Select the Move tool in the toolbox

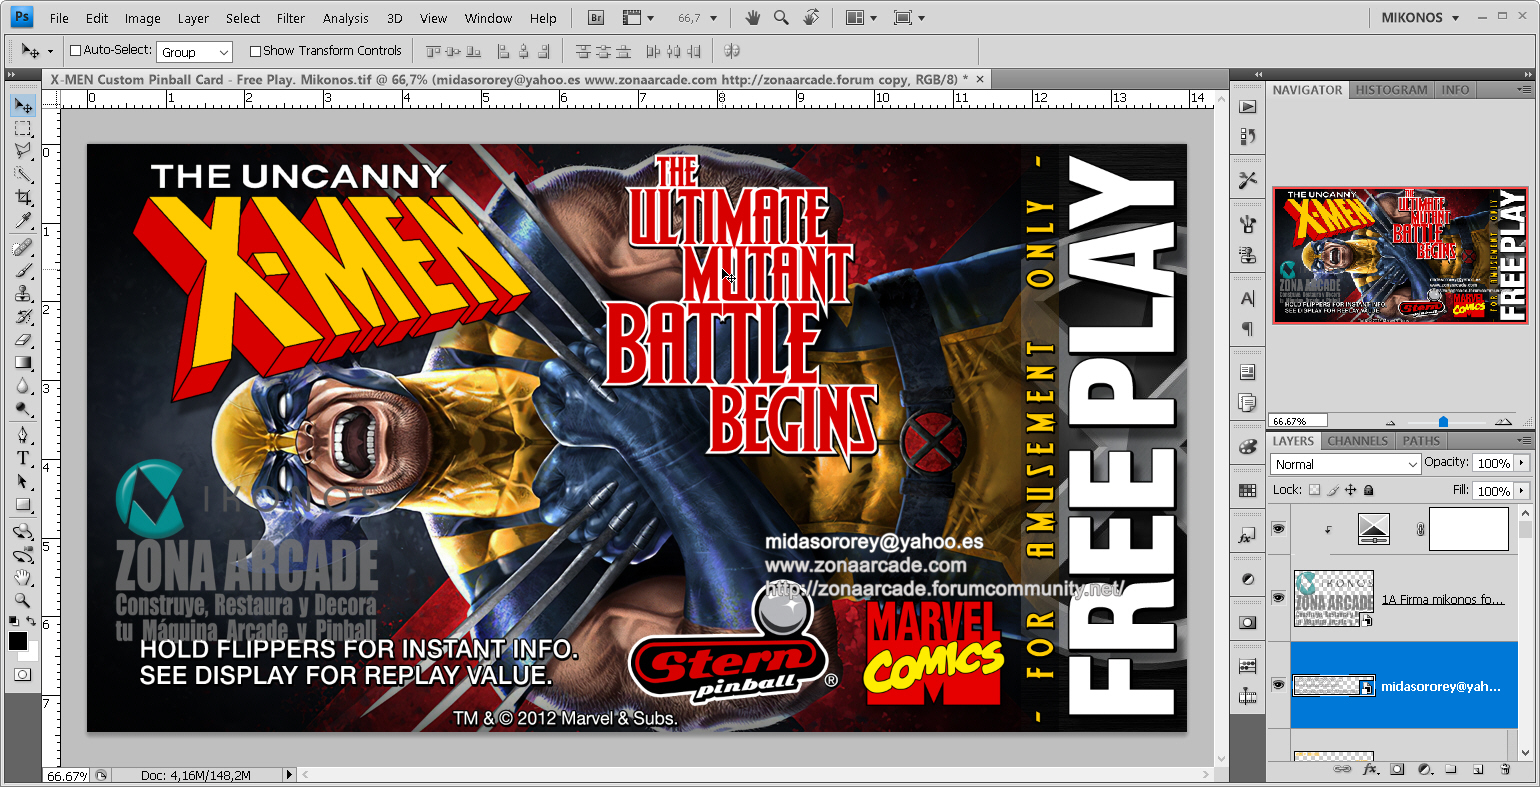click(x=23, y=106)
